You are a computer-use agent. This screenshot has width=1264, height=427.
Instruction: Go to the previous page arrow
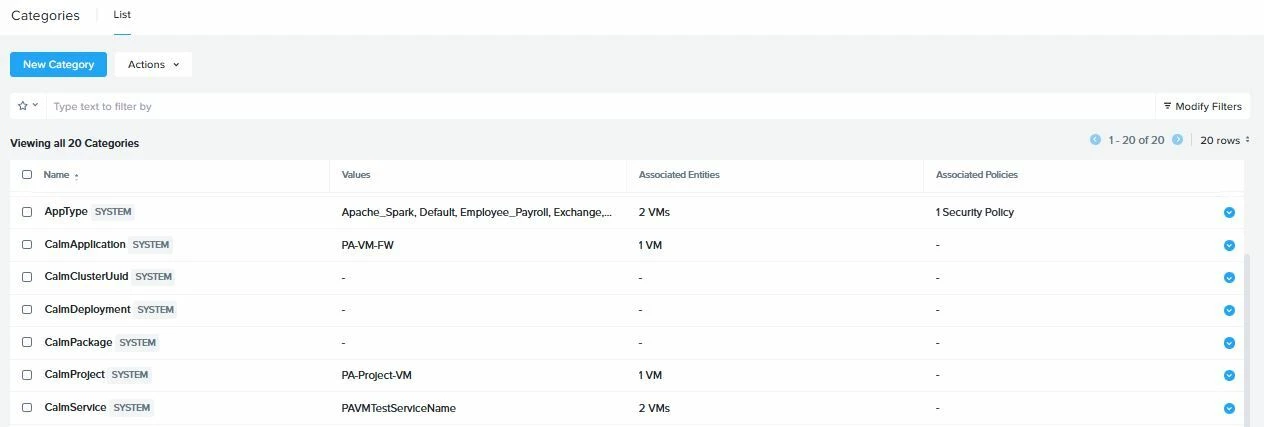pyautogui.click(x=1095, y=140)
